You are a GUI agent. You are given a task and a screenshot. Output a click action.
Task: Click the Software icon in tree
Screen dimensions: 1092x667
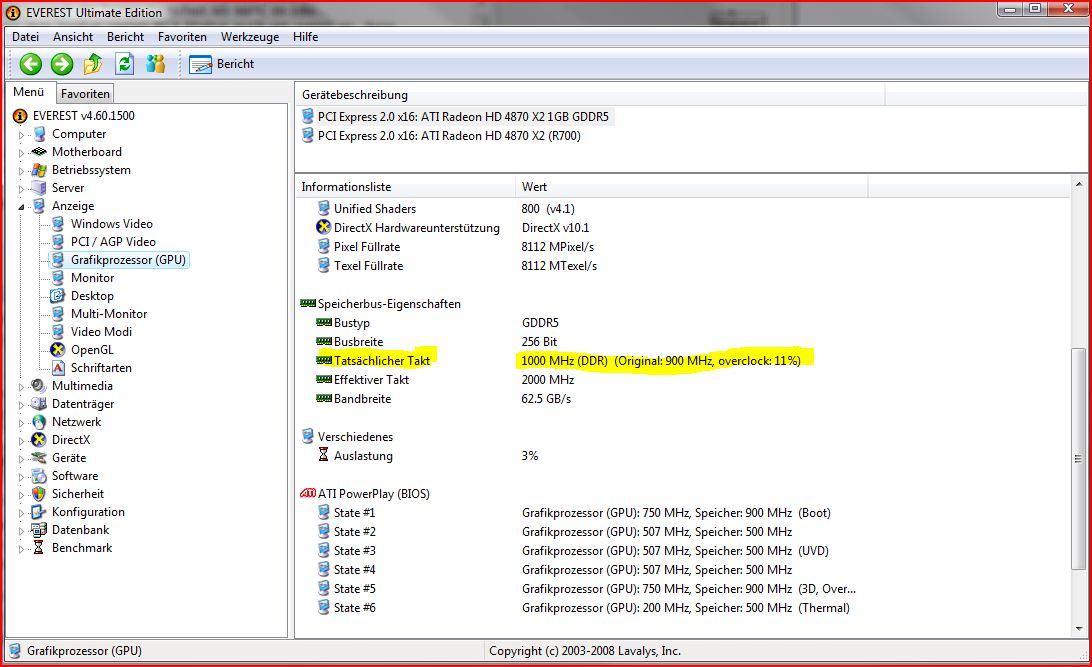click(39, 476)
